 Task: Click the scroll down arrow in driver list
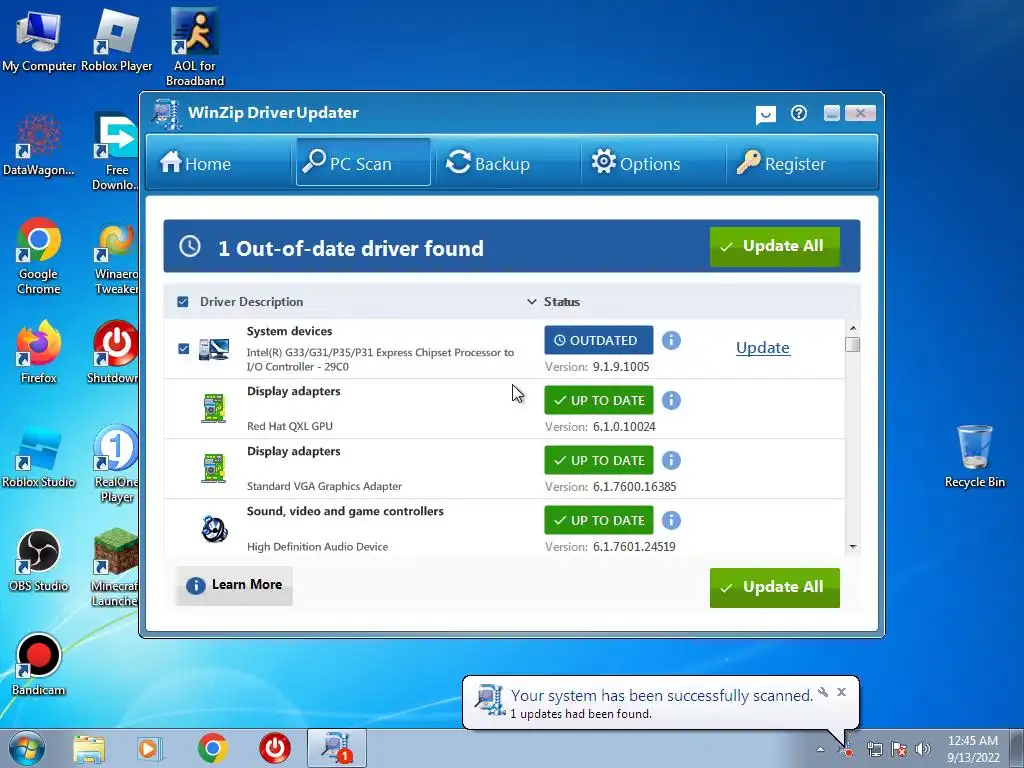[x=853, y=547]
